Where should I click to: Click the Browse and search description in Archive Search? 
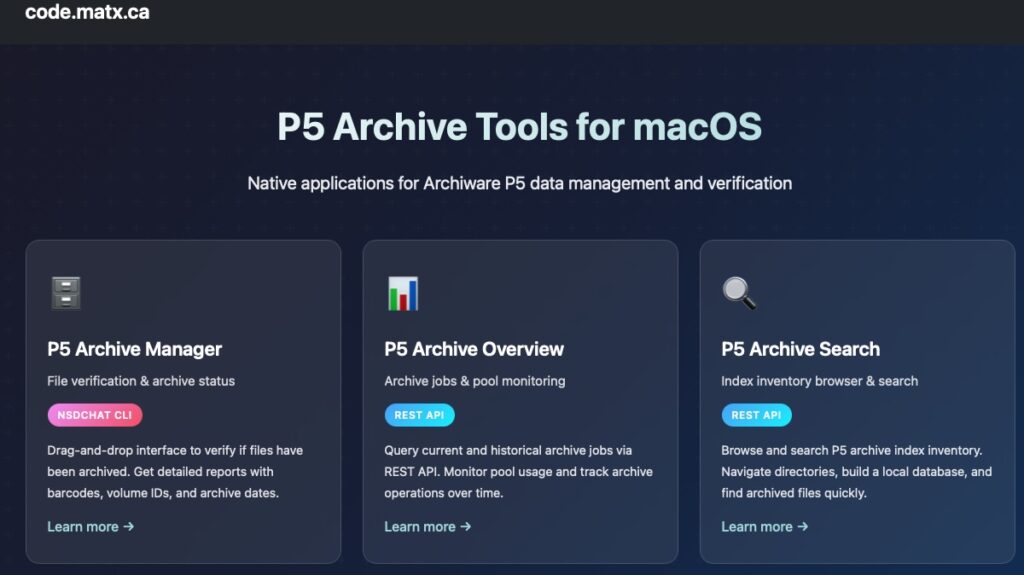coord(856,471)
